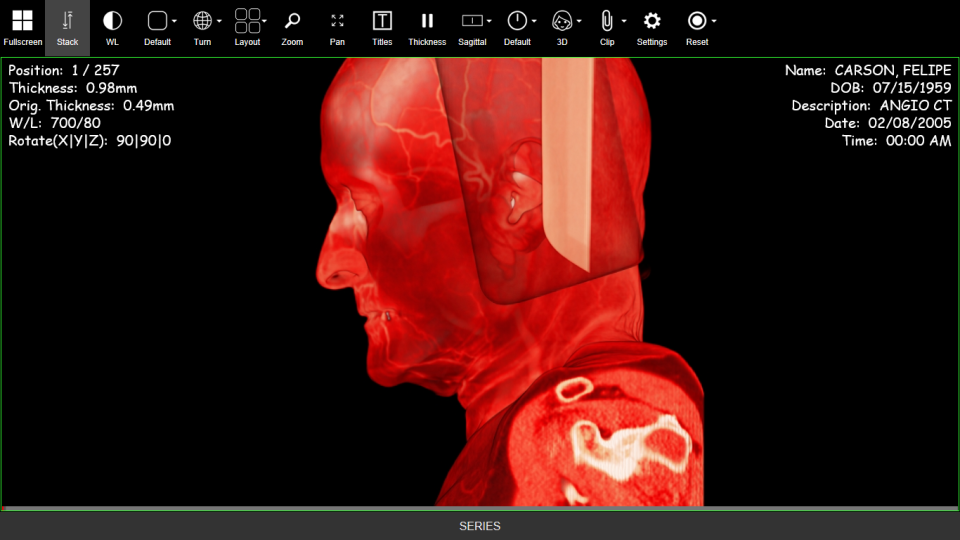Select the Zoom magnifier tool
Image resolution: width=960 pixels, height=540 pixels.
[292, 28]
